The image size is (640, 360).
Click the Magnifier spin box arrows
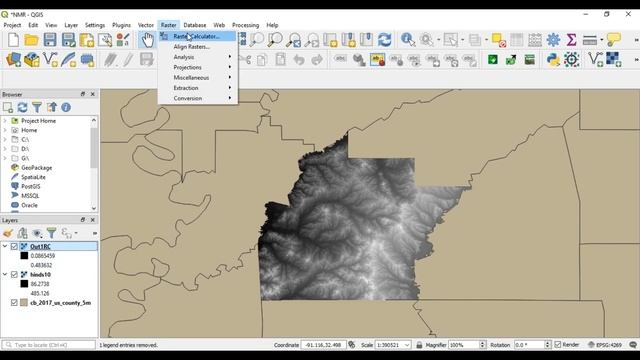pos(482,345)
